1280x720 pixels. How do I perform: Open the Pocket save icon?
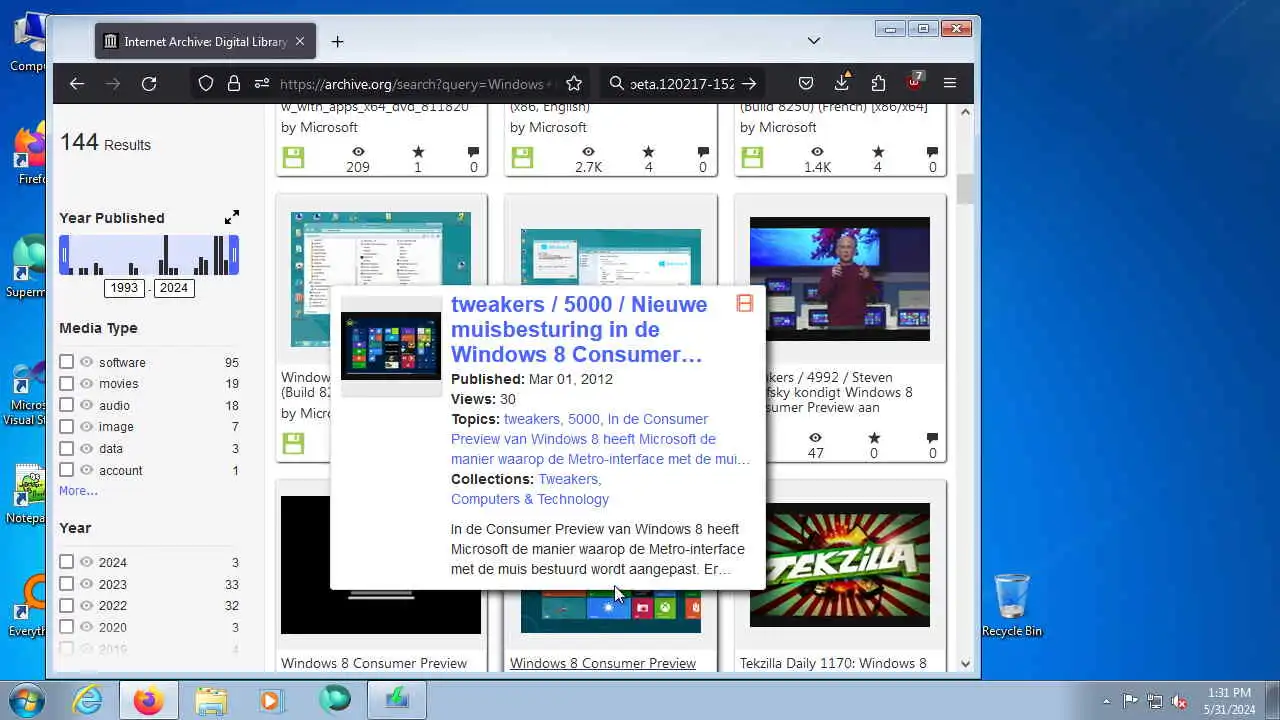[806, 84]
